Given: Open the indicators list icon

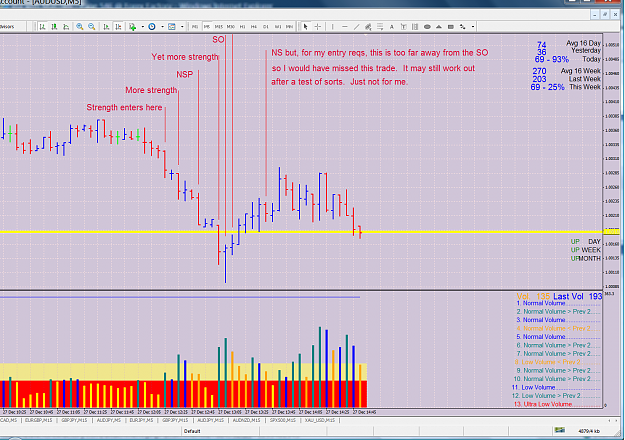Looking at the screenshot, I should pyautogui.click(x=132, y=27).
